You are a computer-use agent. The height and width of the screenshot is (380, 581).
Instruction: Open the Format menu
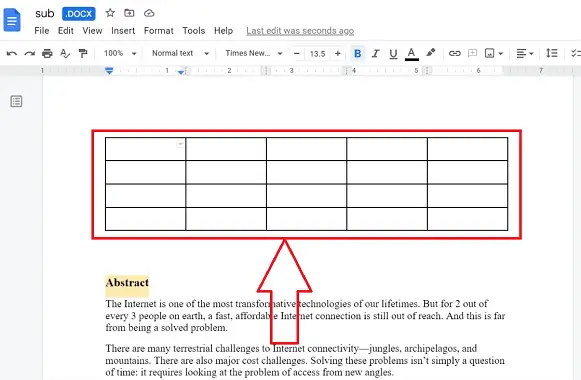pyautogui.click(x=159, y=31)
